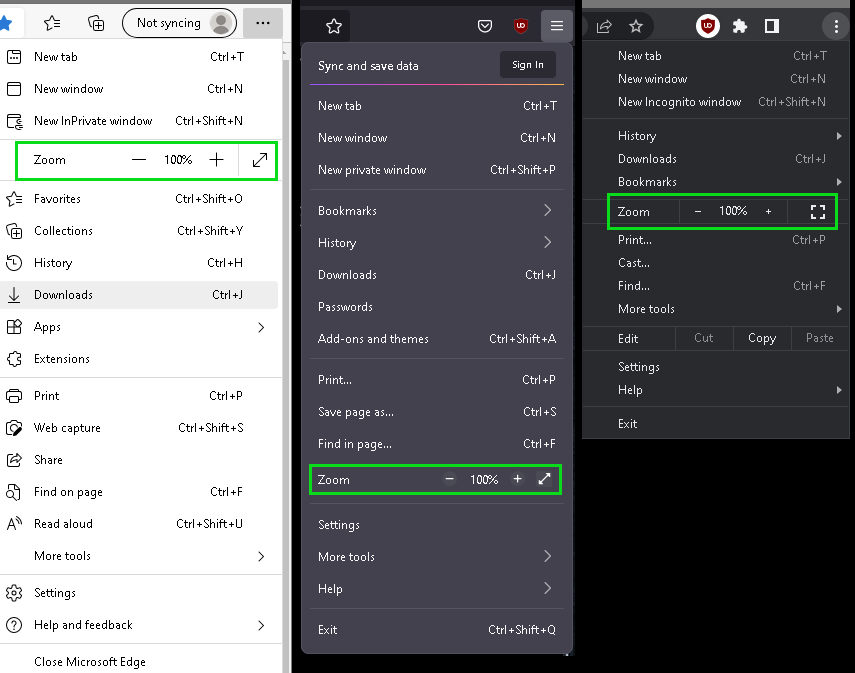Expand Help submenu in Firefox menu
Screen dimensions: 855x673
[436, 588]
